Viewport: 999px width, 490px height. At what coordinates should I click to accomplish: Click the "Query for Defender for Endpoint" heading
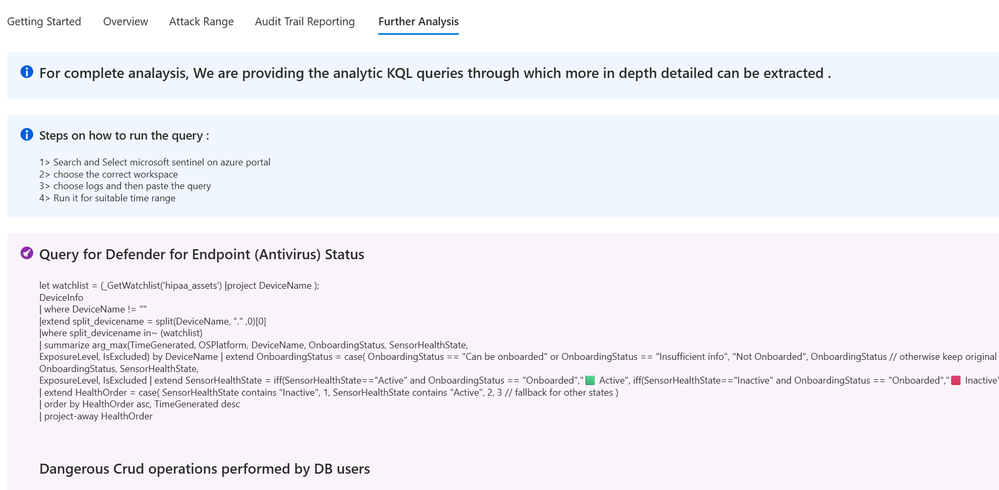pos(201,254)
